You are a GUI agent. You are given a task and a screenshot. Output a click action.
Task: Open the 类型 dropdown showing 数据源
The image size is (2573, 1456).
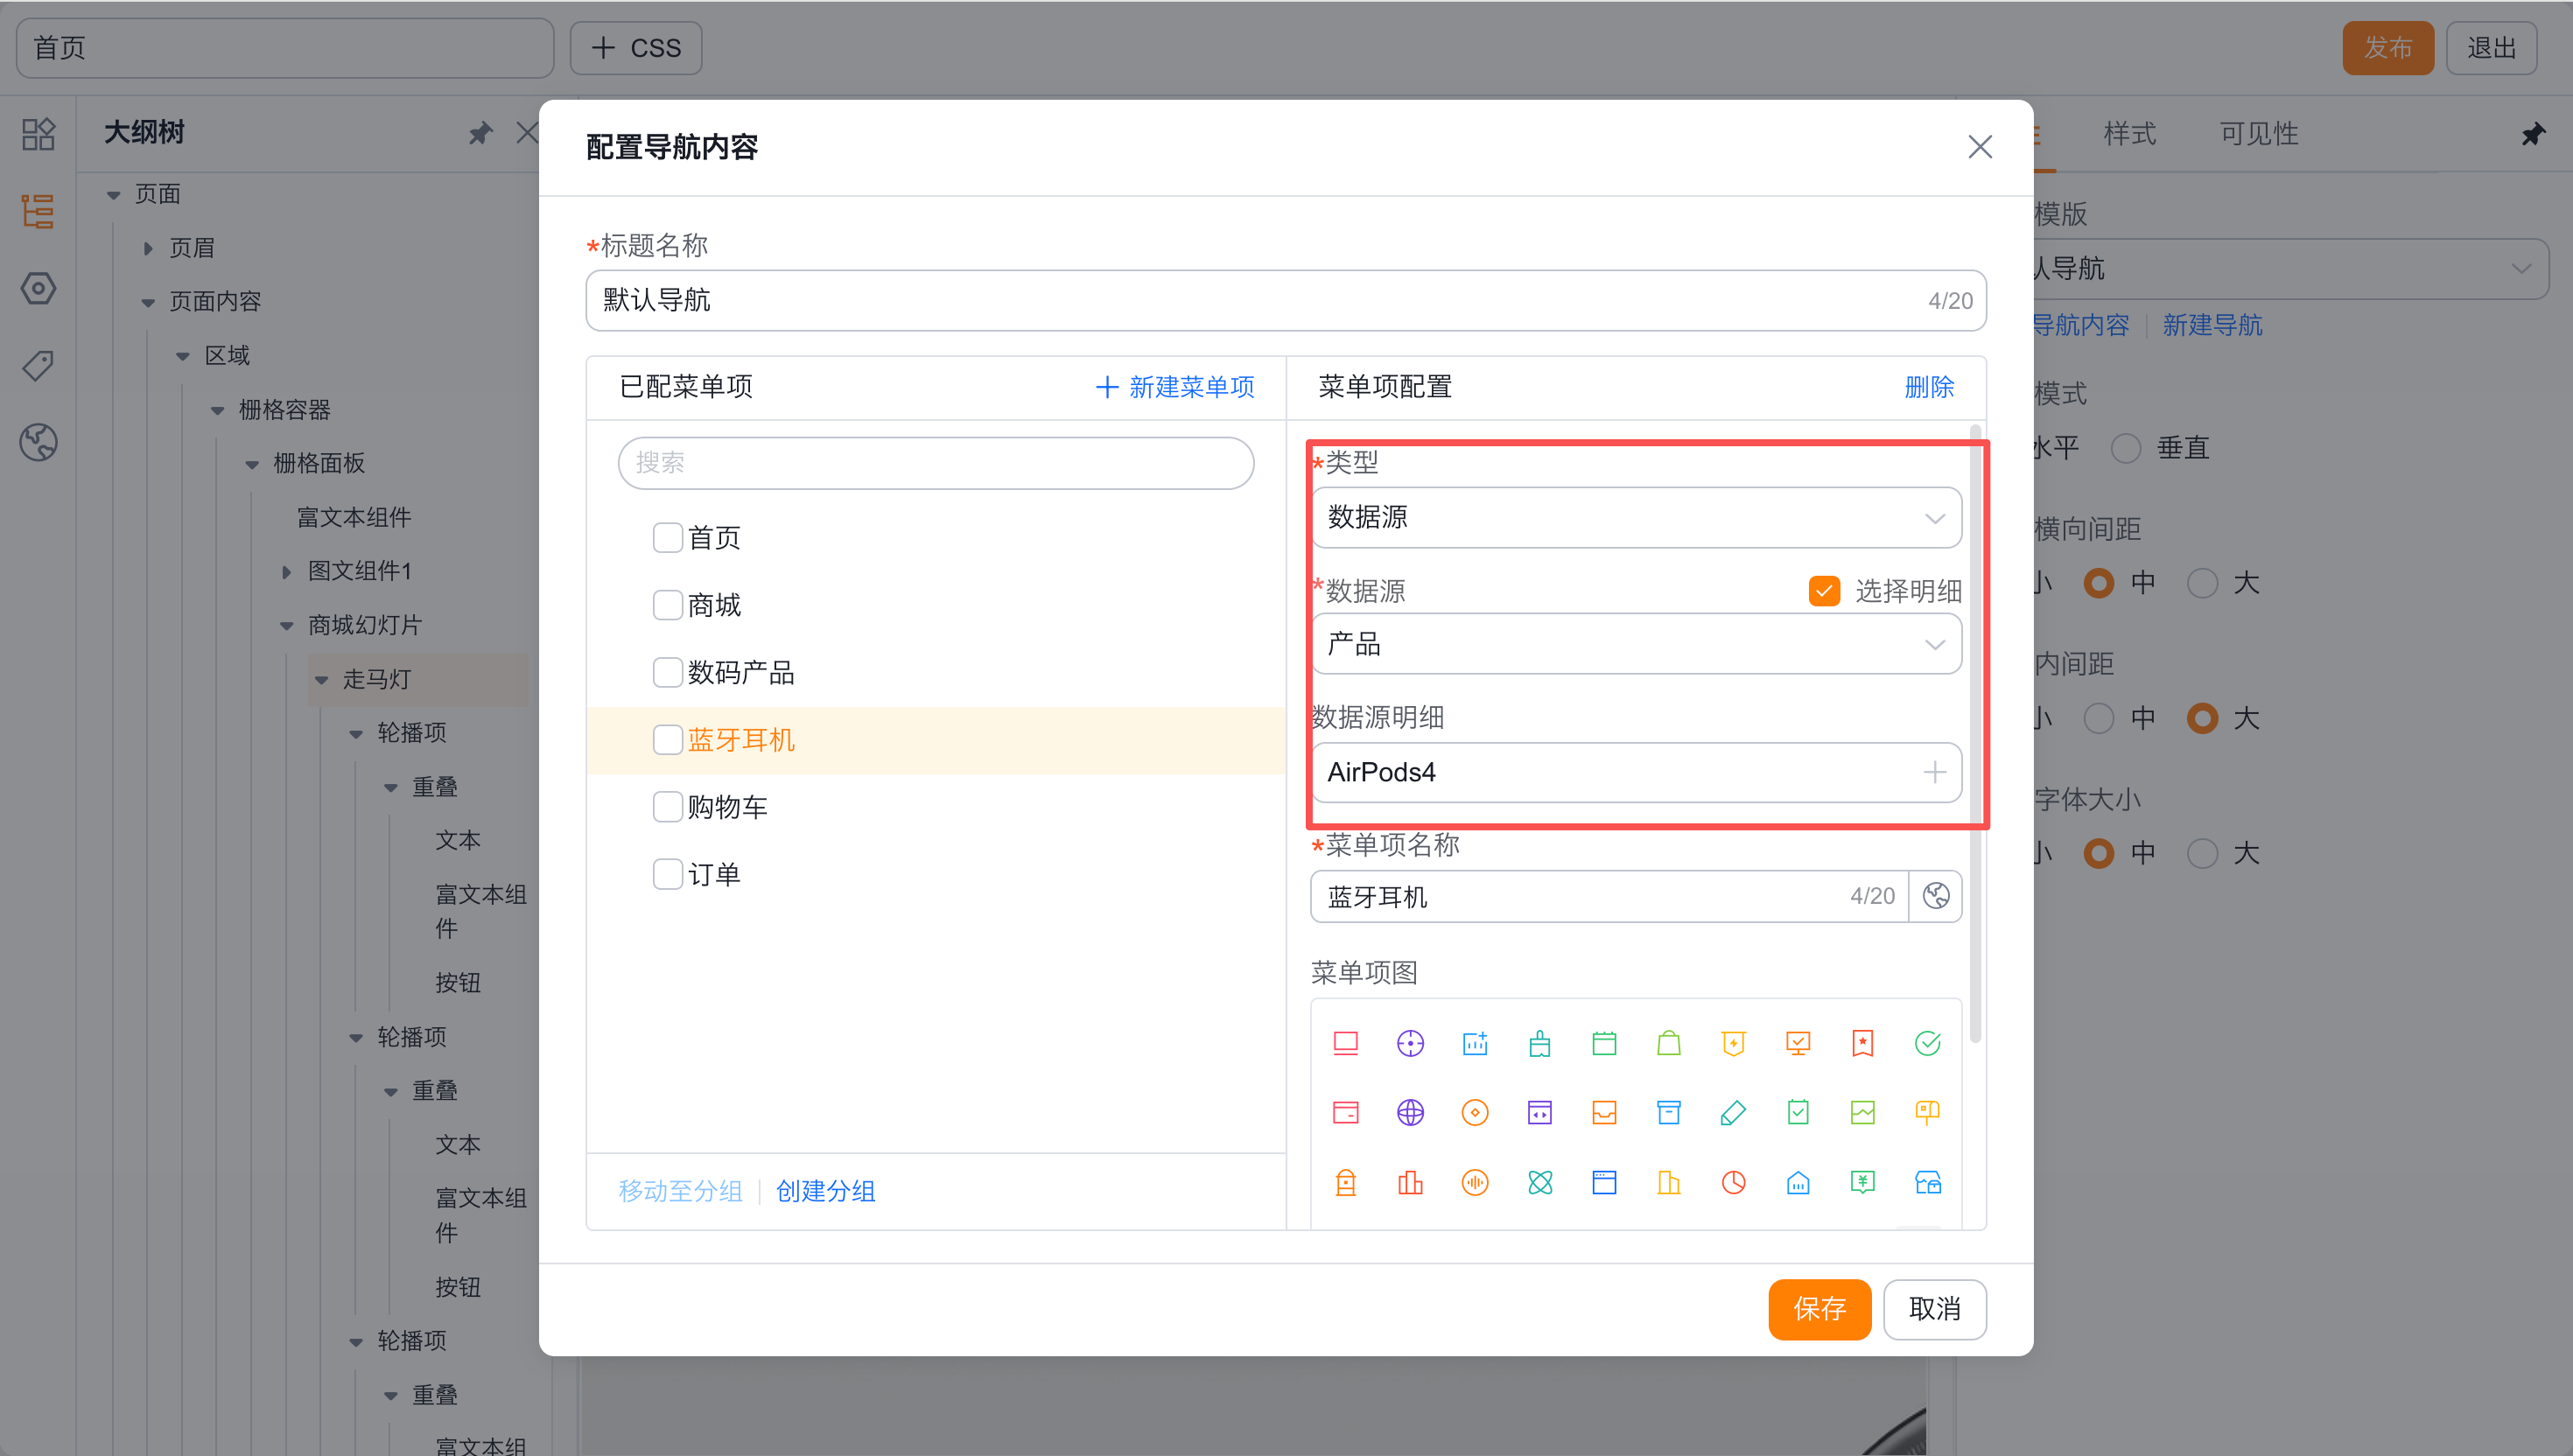(x=1635, y=517)
